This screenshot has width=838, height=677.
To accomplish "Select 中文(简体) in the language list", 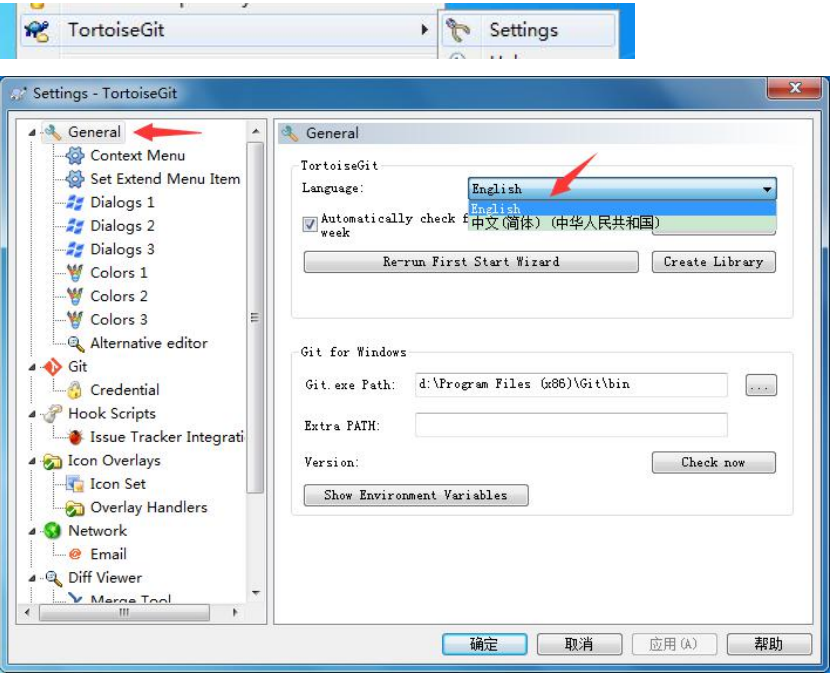I will pos(622,223).
